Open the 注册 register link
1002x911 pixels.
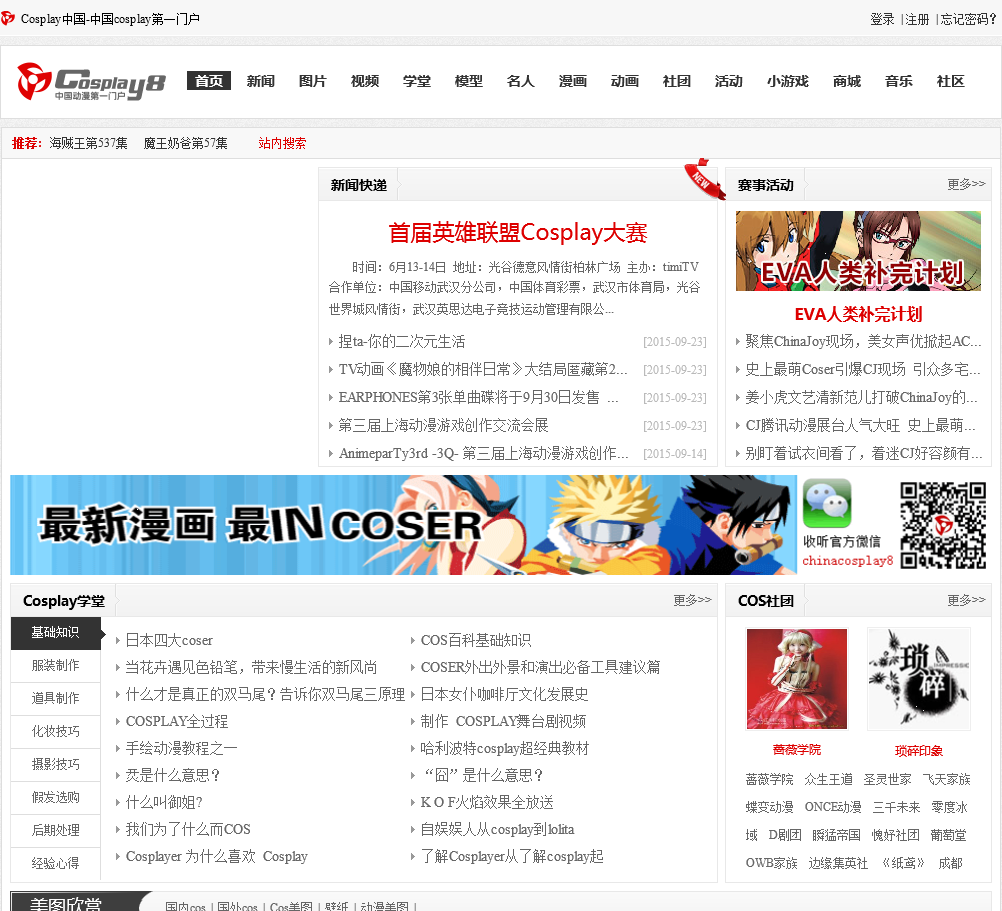917,19
